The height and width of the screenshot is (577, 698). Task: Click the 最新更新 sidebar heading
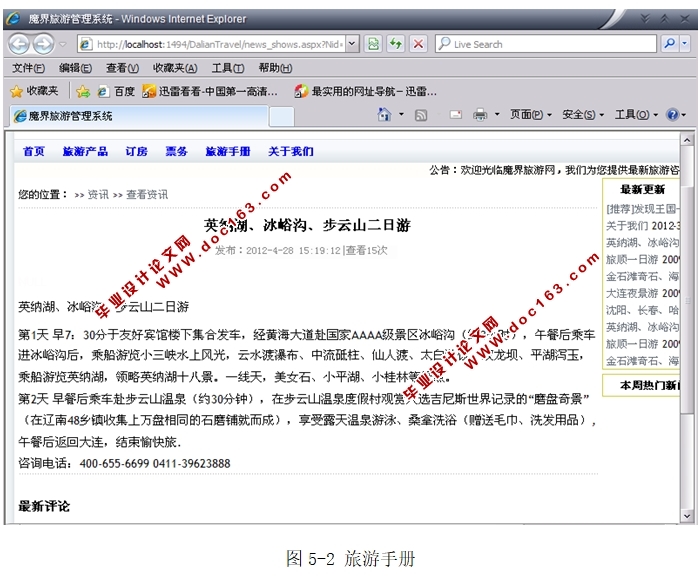pyautogui.click(x=643, y=190)
